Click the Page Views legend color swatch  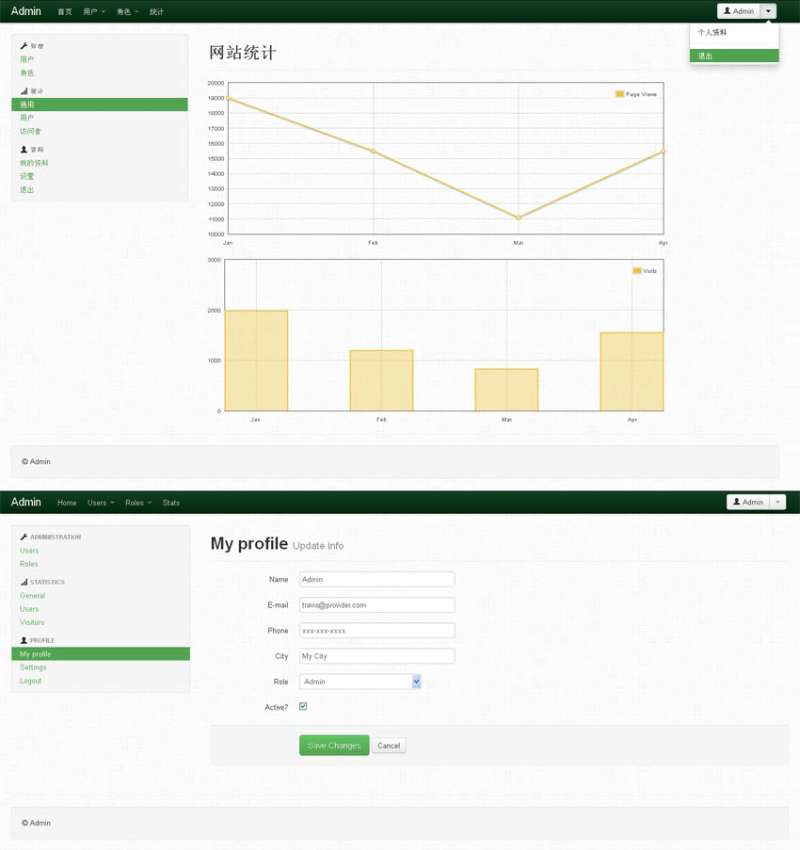click(620, 94)
